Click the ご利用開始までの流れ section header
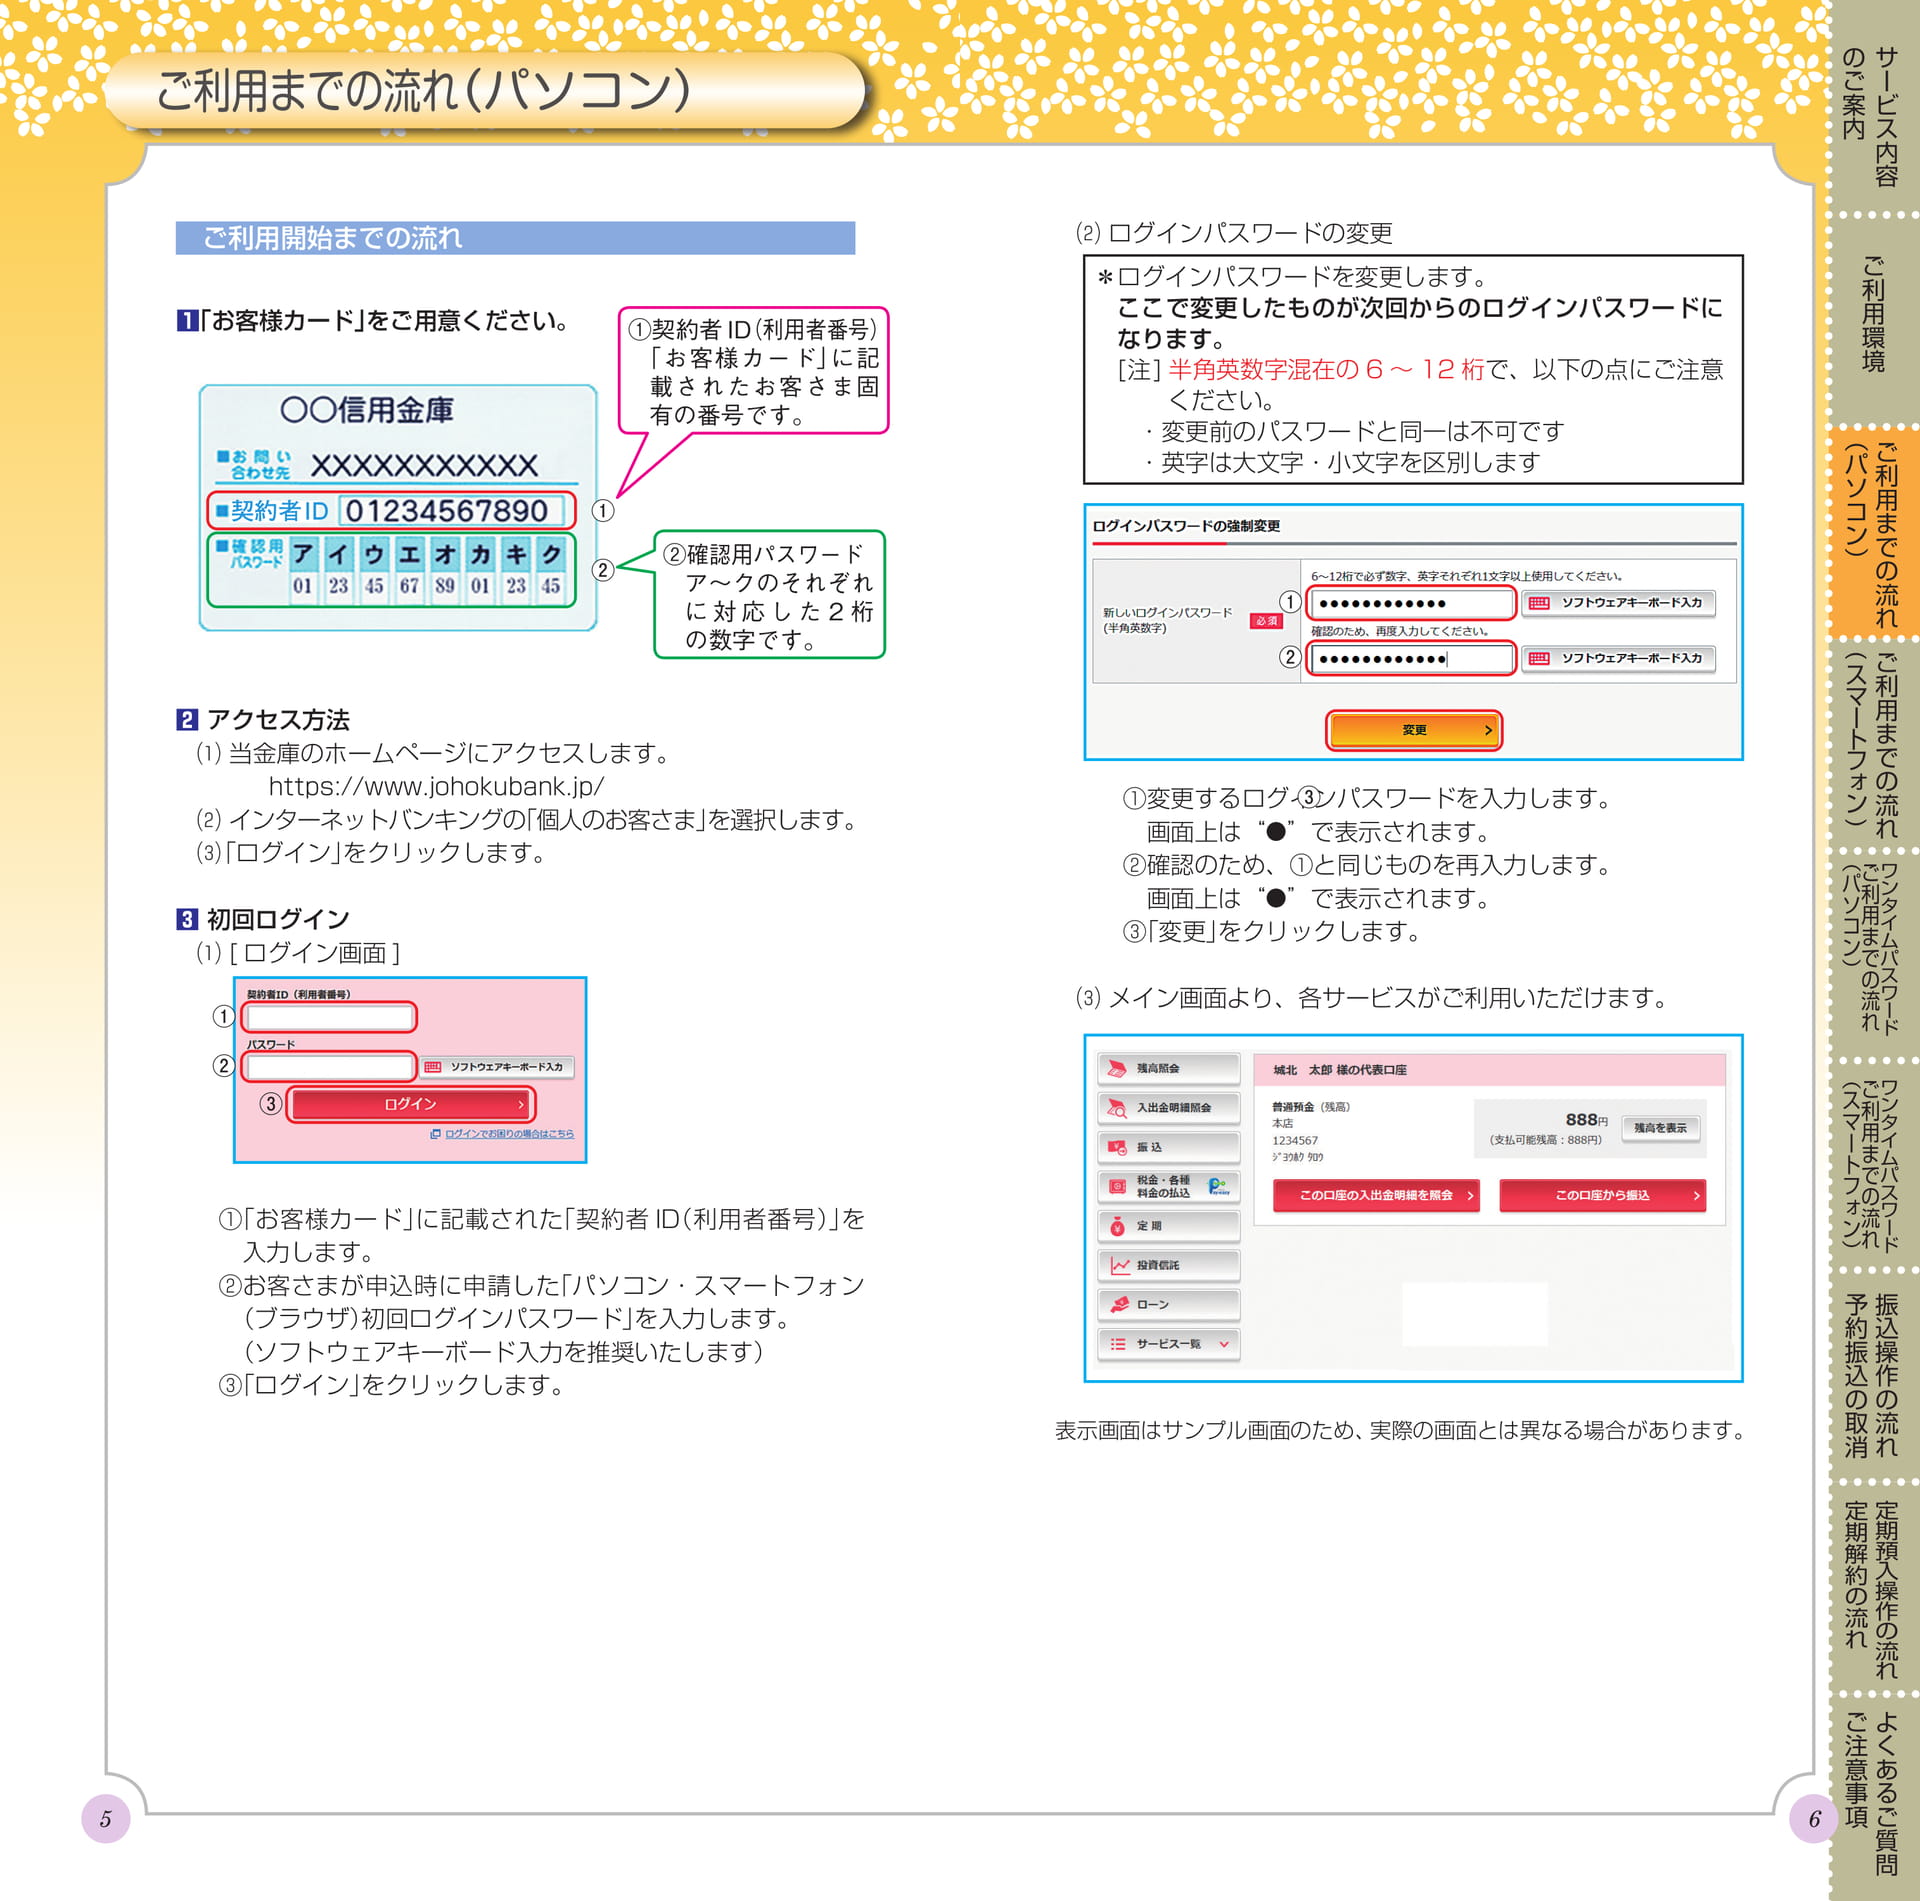The image size is (1920, 1901). tap(515, 238)
